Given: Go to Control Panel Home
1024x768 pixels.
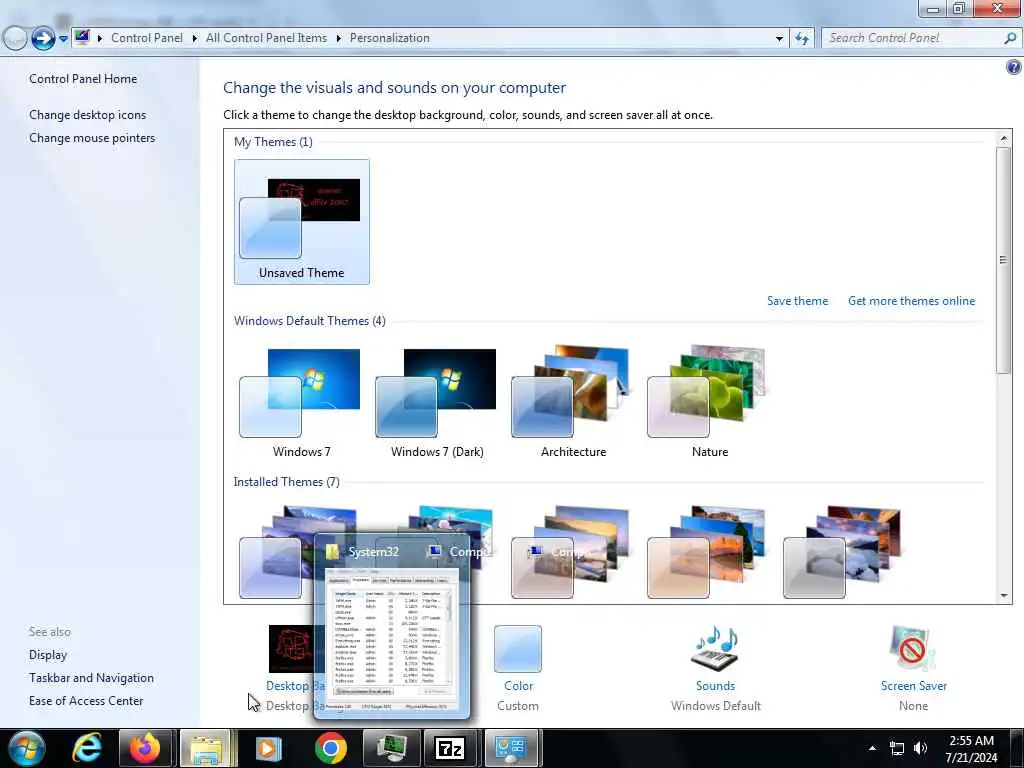Looking at the screenshot, I should click(83, 79).
